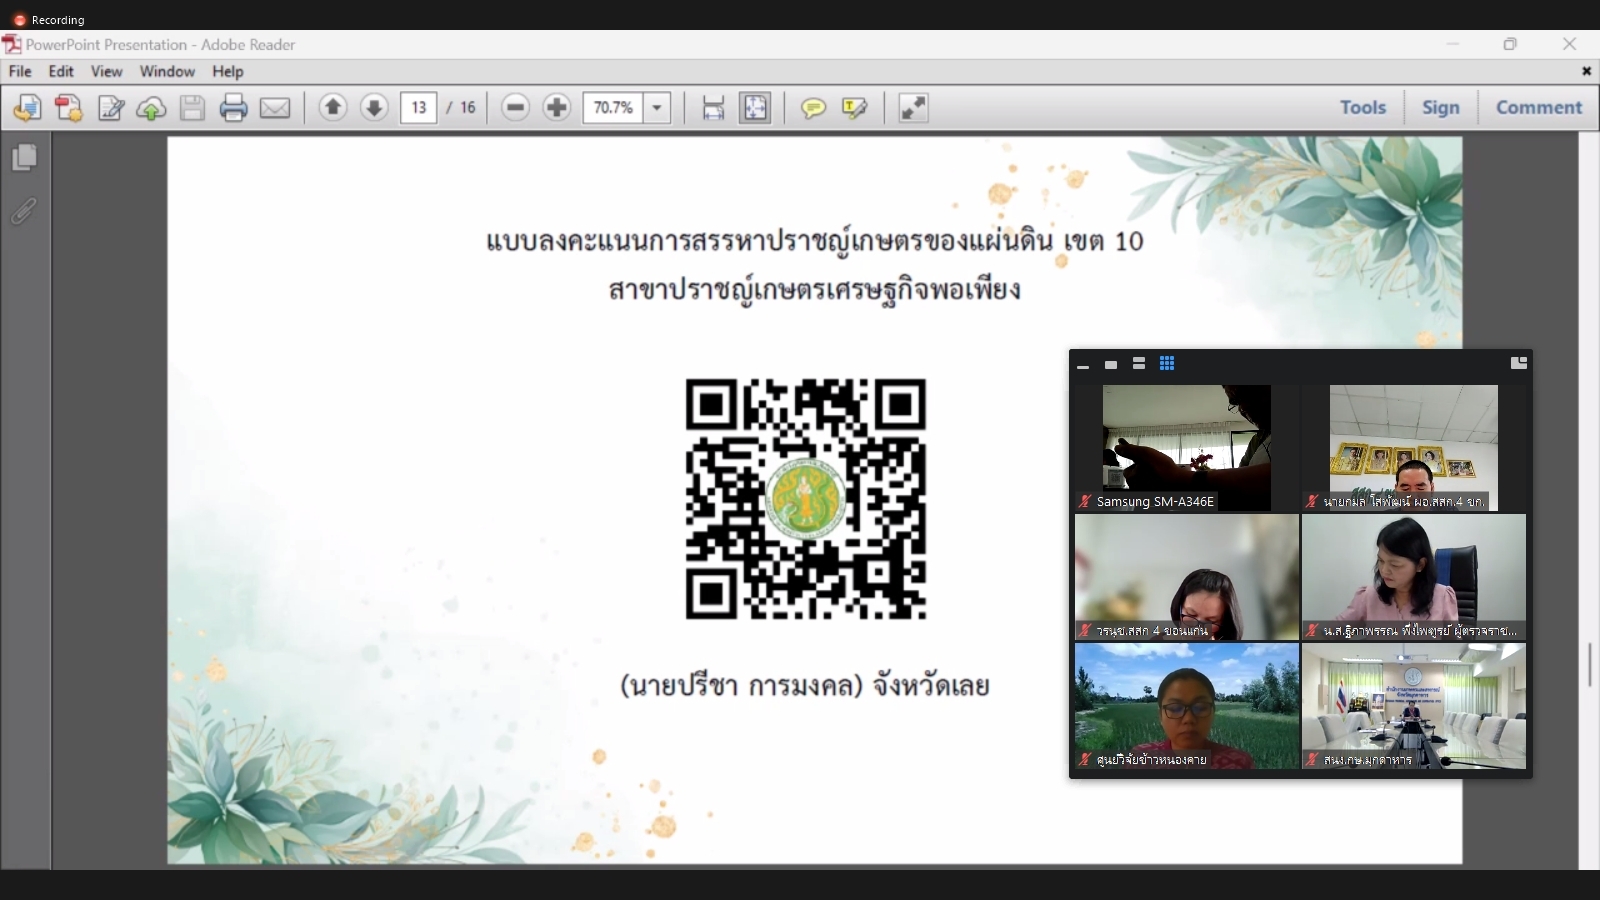Viewport: 1600px width, 900px height.
Task: Open the zoom level dropdown arrow
Action: 657,107
